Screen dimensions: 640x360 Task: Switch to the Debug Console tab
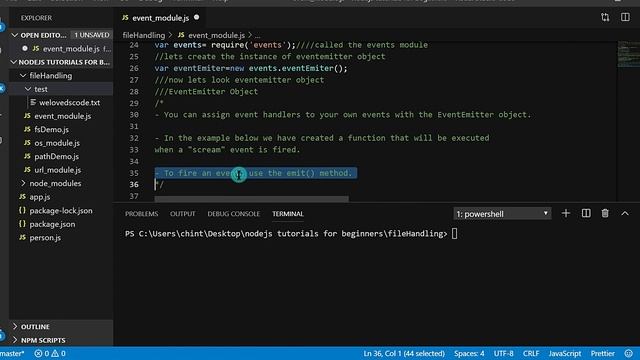point(233,213)
